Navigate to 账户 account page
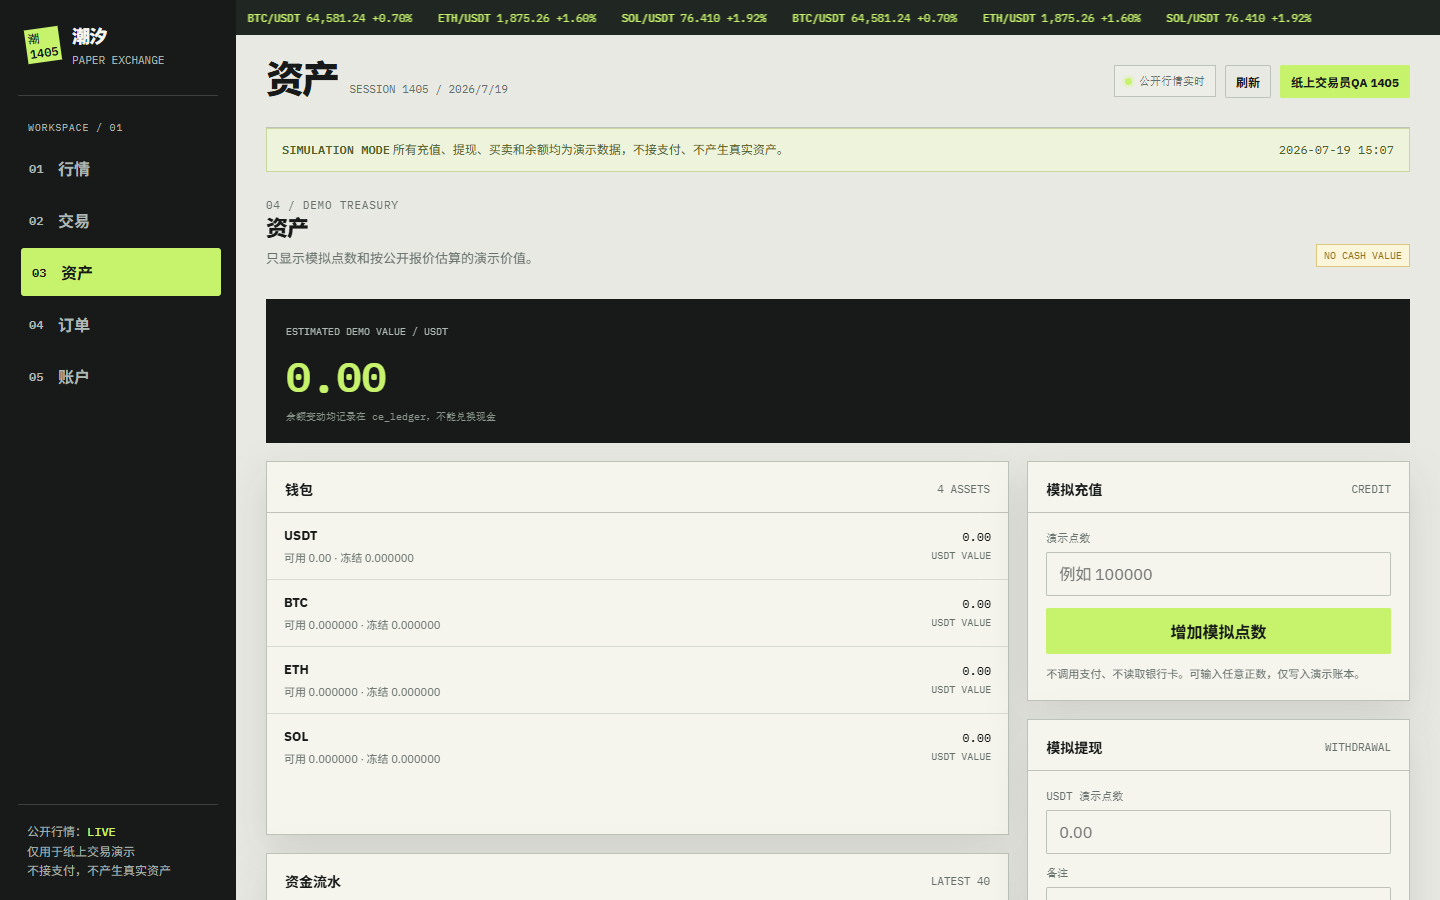Screen dimensions: 1440x900 [x=121, y=377]
